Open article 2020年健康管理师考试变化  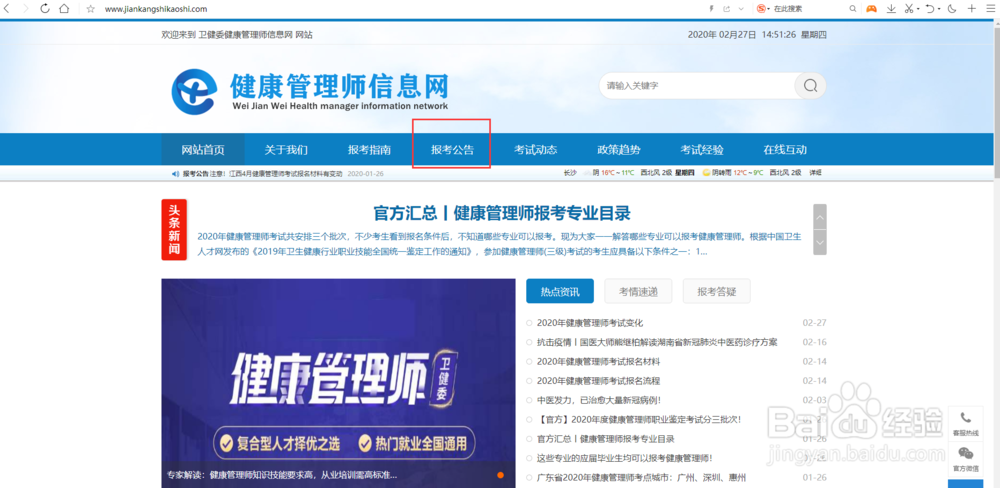coord(590,323)
